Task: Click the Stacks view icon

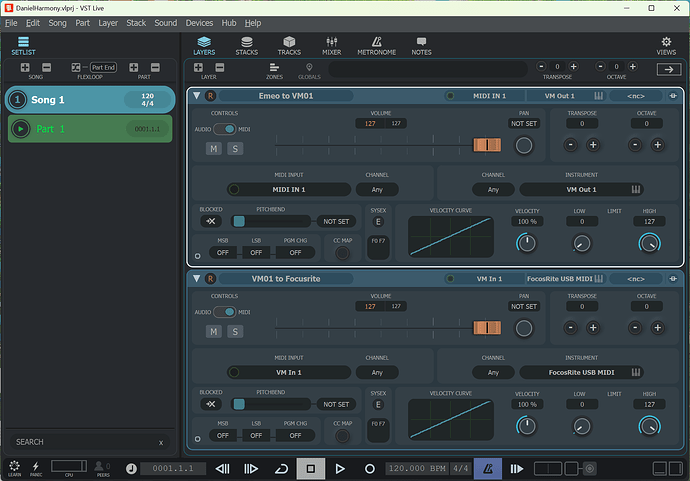Action: point(246,46)
